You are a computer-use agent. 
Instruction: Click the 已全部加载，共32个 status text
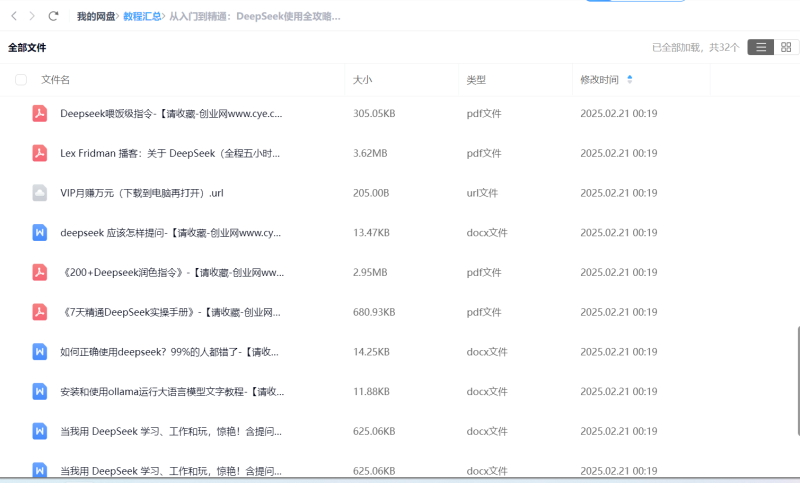point(695,47)
